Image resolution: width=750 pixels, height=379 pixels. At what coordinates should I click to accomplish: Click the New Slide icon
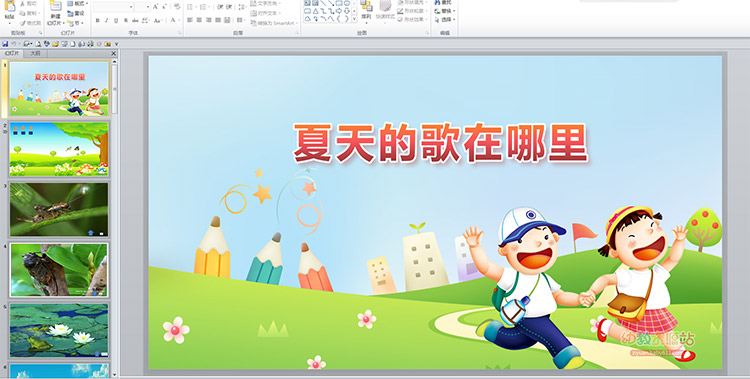coord(55,13)
